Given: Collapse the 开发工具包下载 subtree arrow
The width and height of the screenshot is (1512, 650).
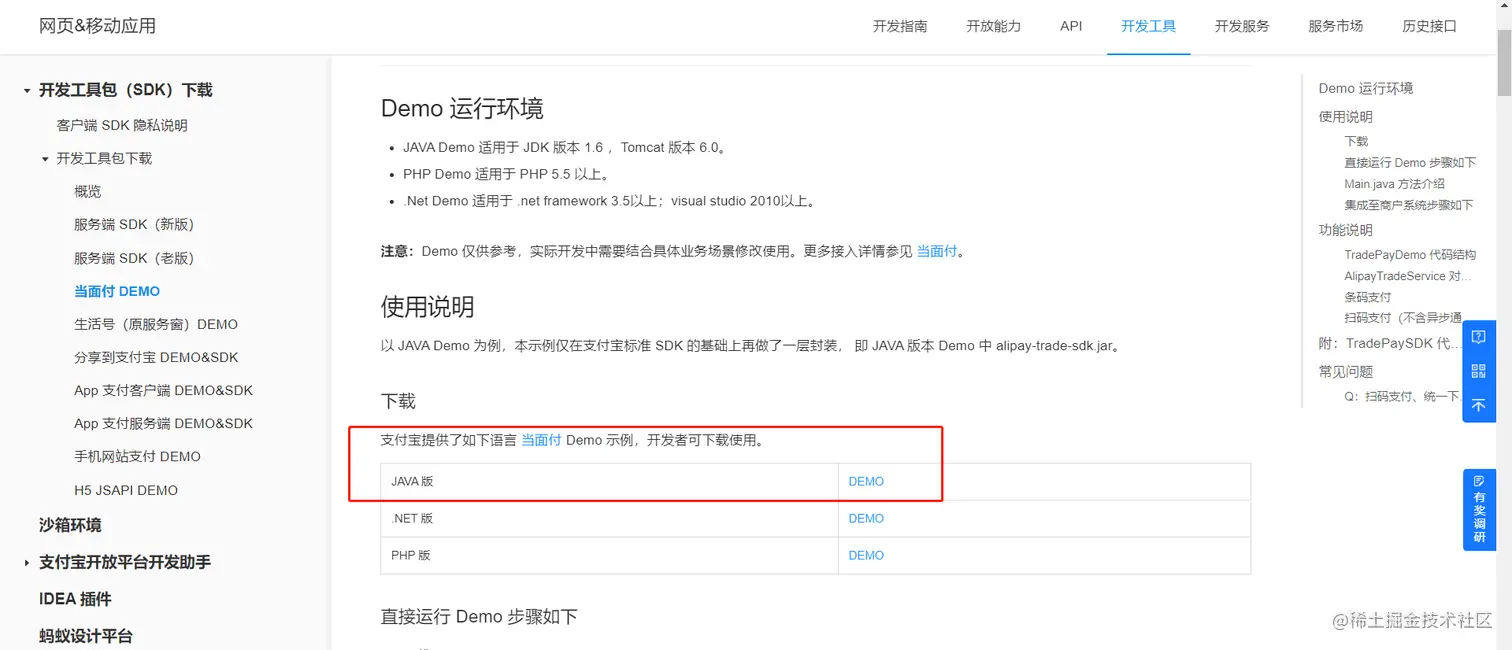Looking at the screenshot, I should 45,159.
